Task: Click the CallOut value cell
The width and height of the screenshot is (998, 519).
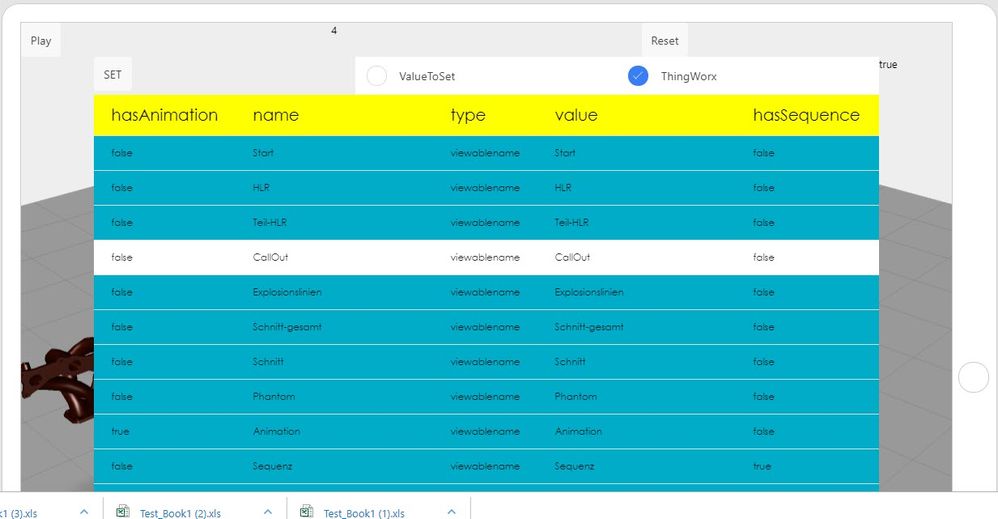Action: [572, 257]
